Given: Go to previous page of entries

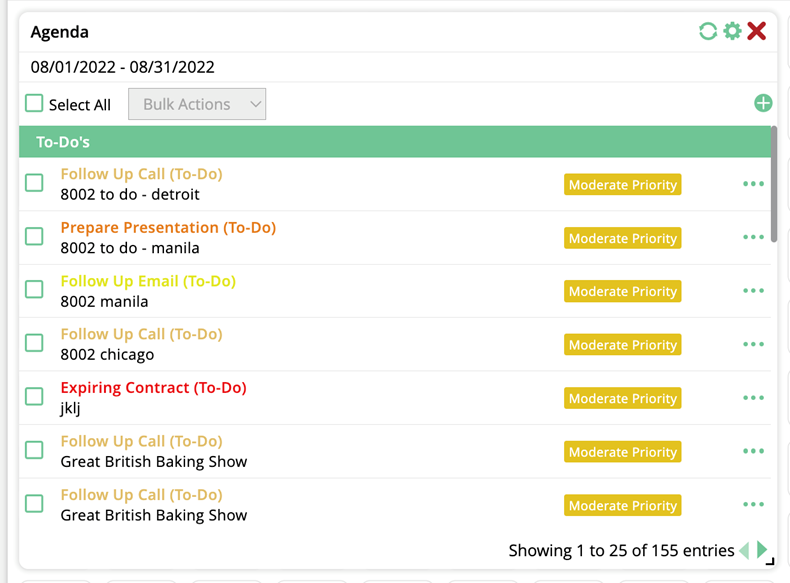Looking at the screenshot, I should click(744, 550).
